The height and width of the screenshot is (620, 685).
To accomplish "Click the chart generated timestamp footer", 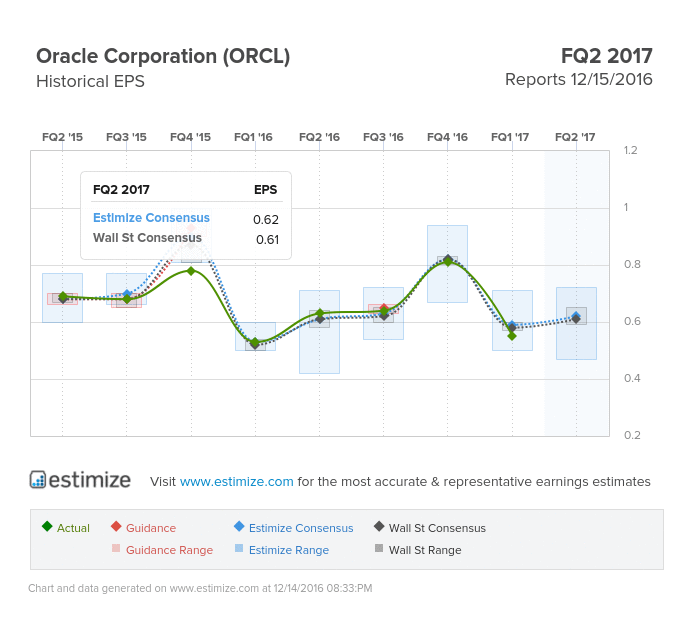I will pos(200,588).
